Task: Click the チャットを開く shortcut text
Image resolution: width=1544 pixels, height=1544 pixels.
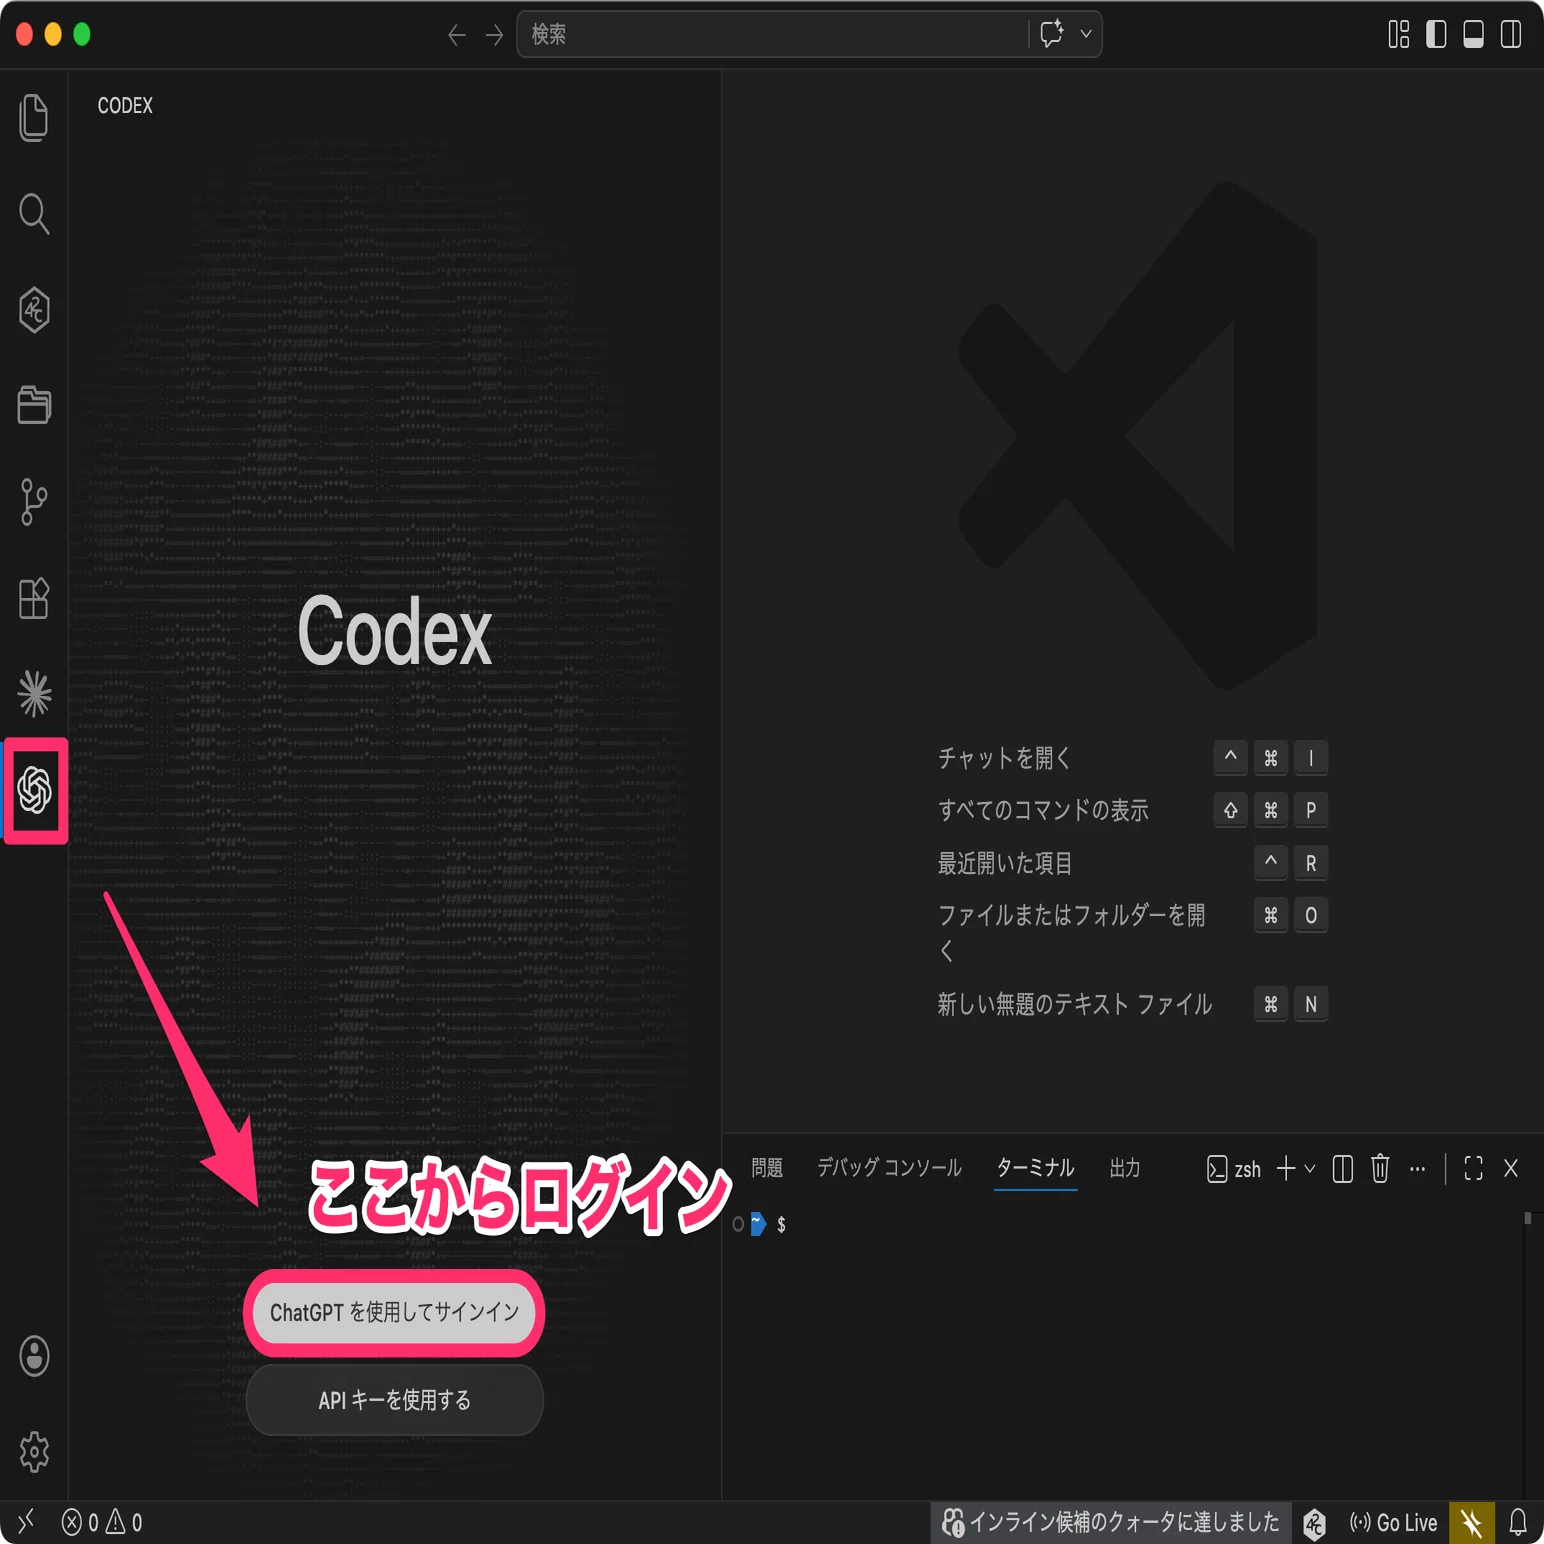Action: click(1004, 758)
